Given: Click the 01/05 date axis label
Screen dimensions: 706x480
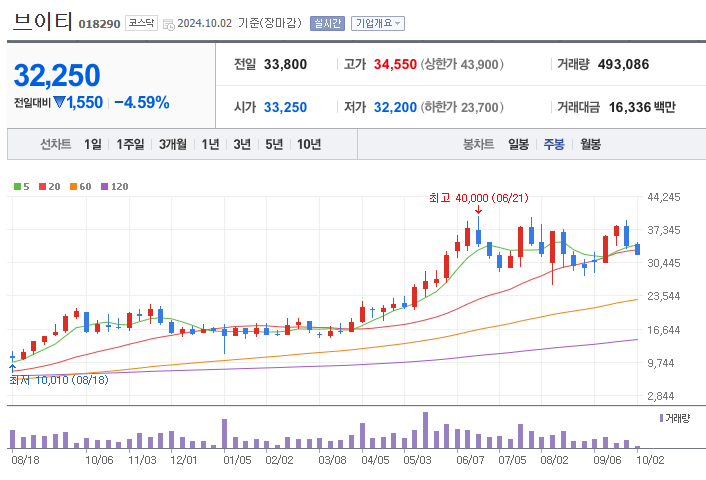Looking at the screenshot, I should click(x=237, y=460).
